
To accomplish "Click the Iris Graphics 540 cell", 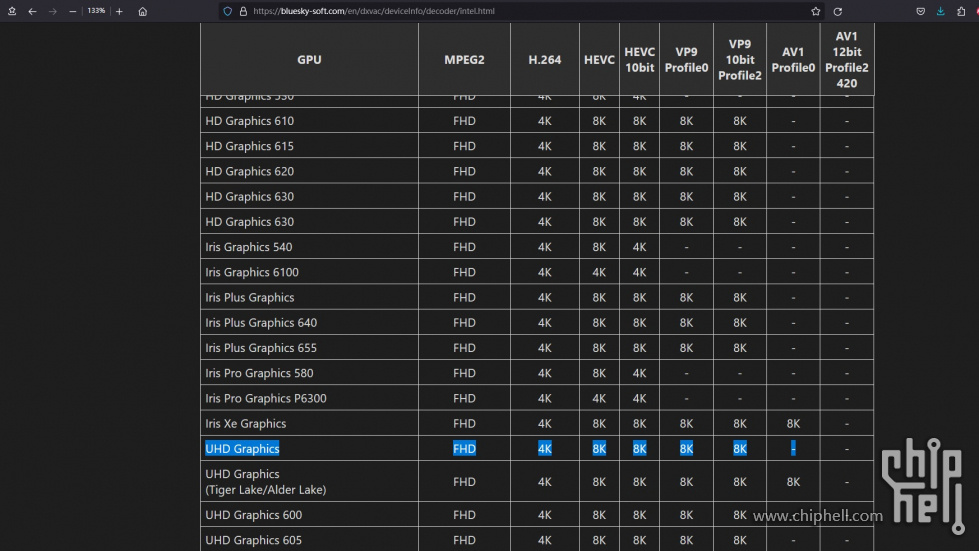I will (309, 247).
